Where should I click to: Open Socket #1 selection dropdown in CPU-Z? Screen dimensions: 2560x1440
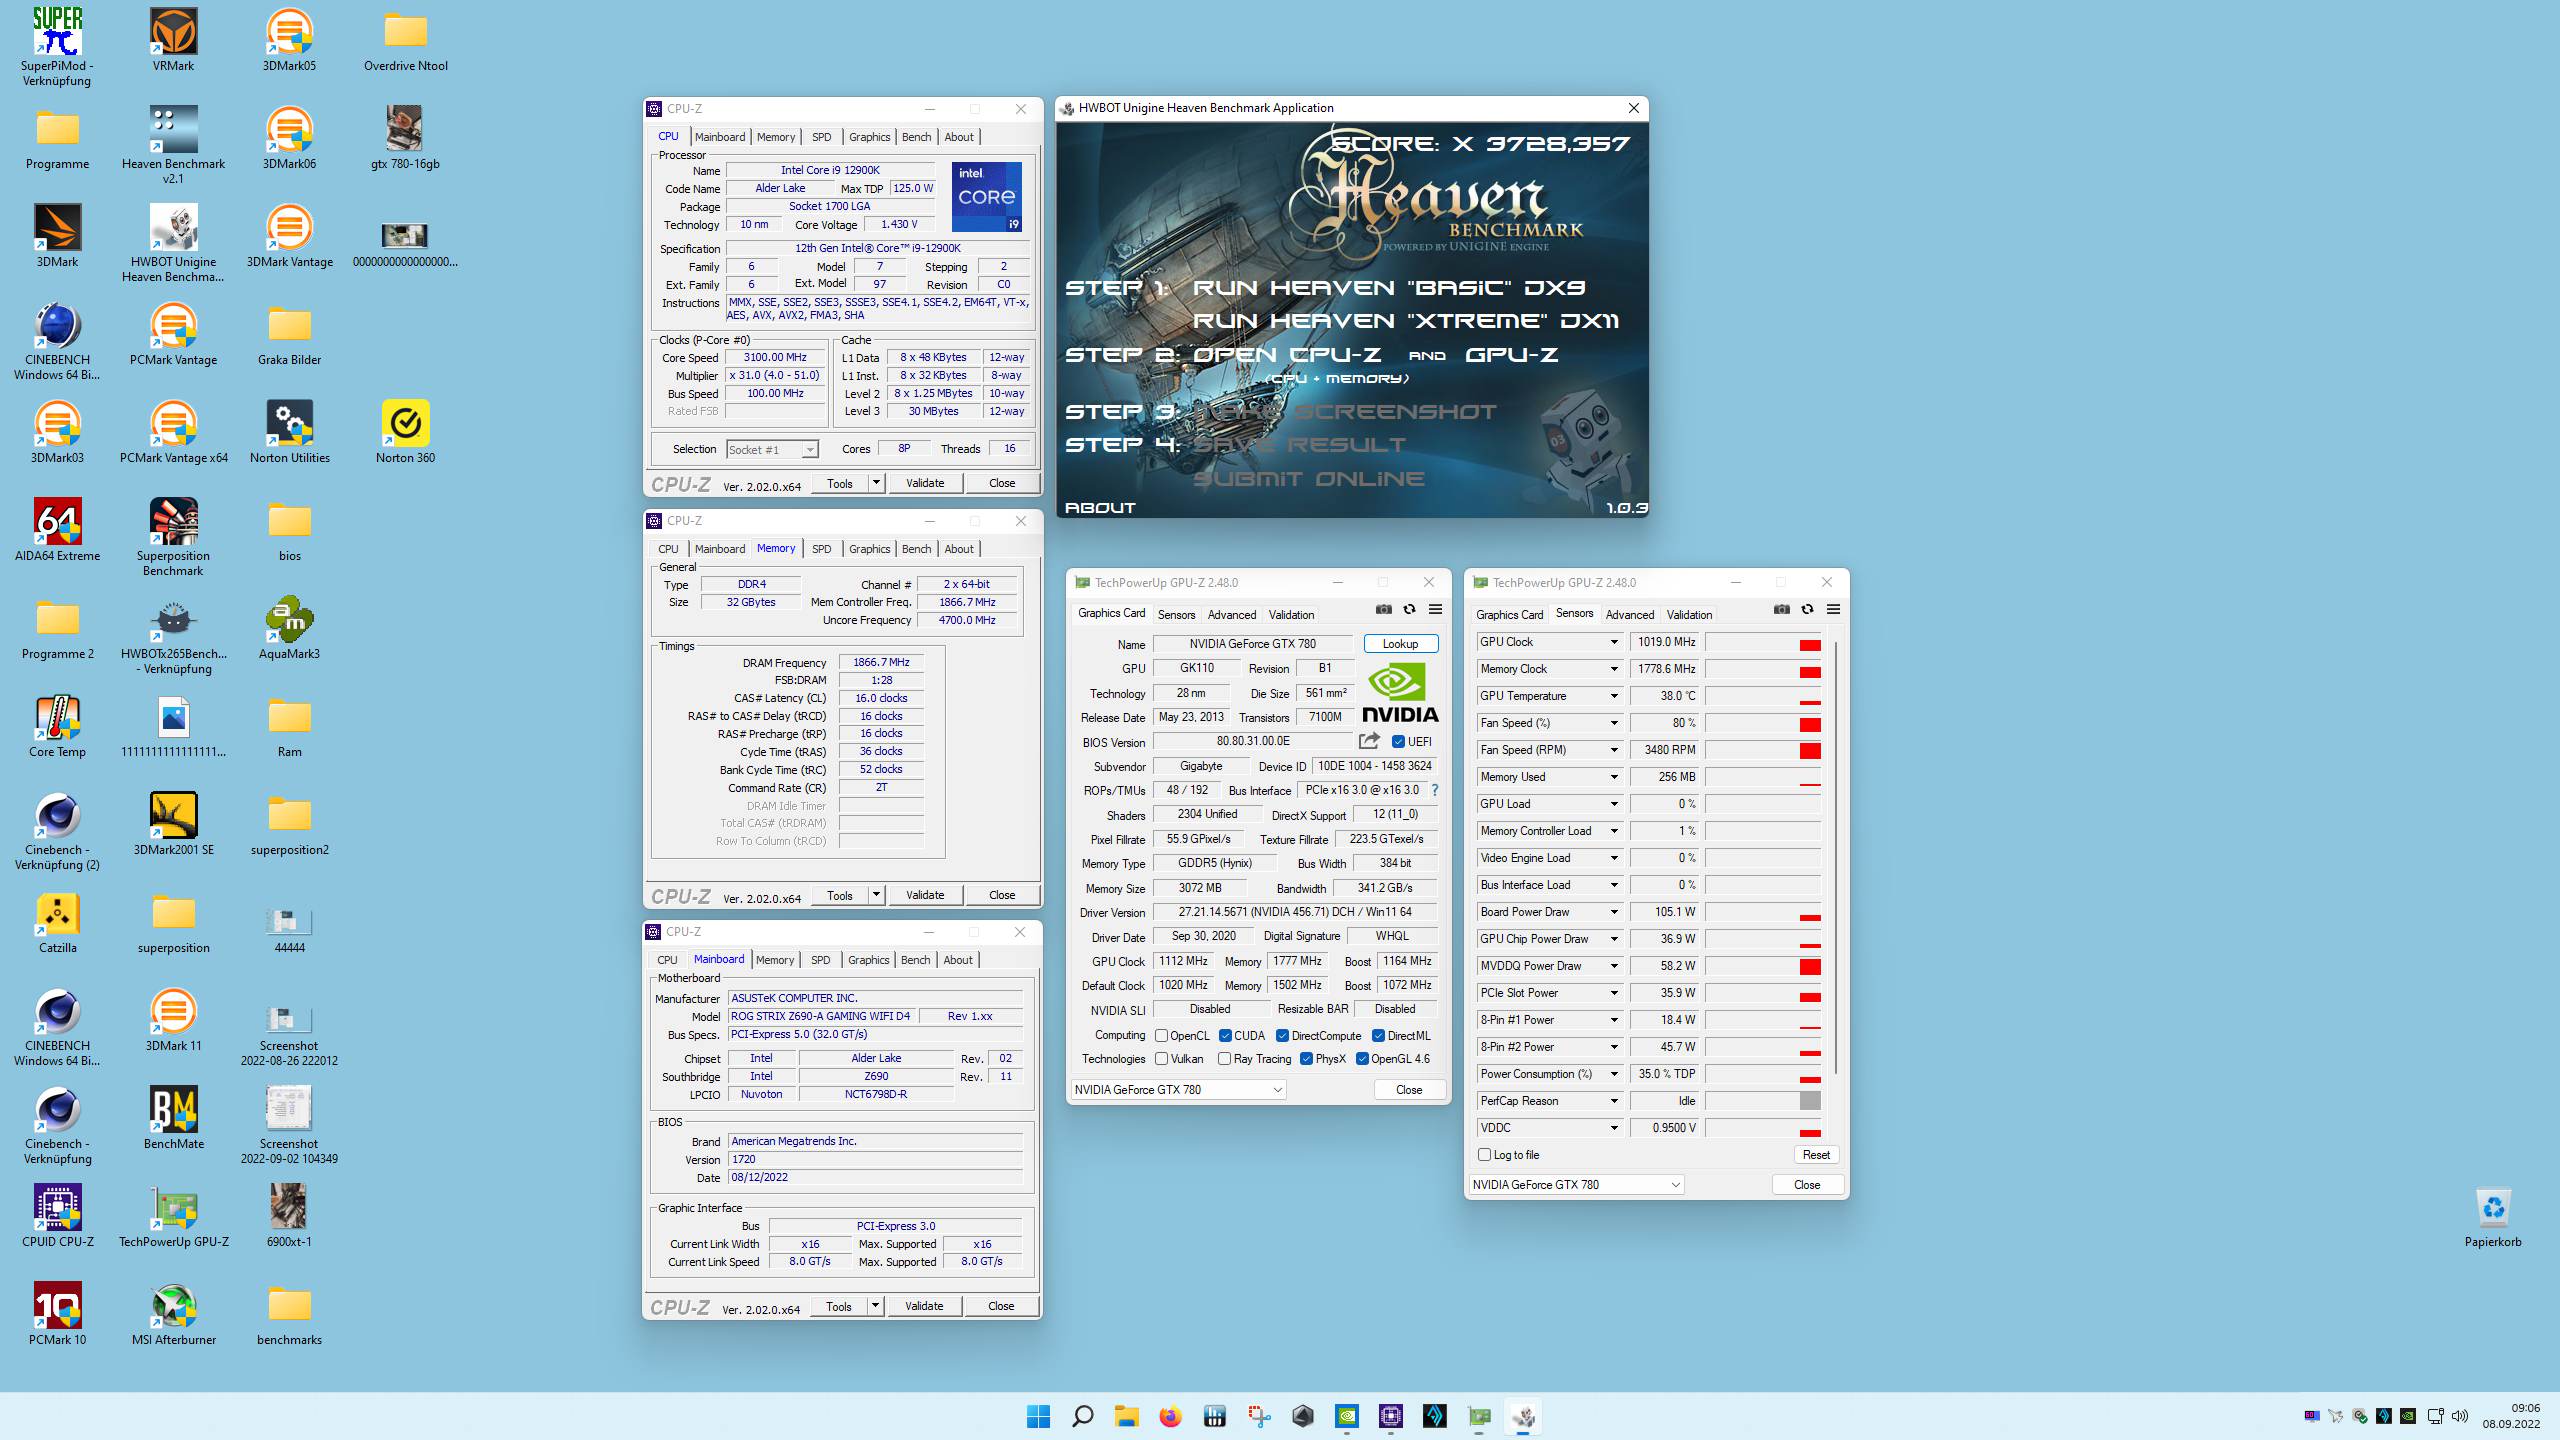[x=772, y=450]
